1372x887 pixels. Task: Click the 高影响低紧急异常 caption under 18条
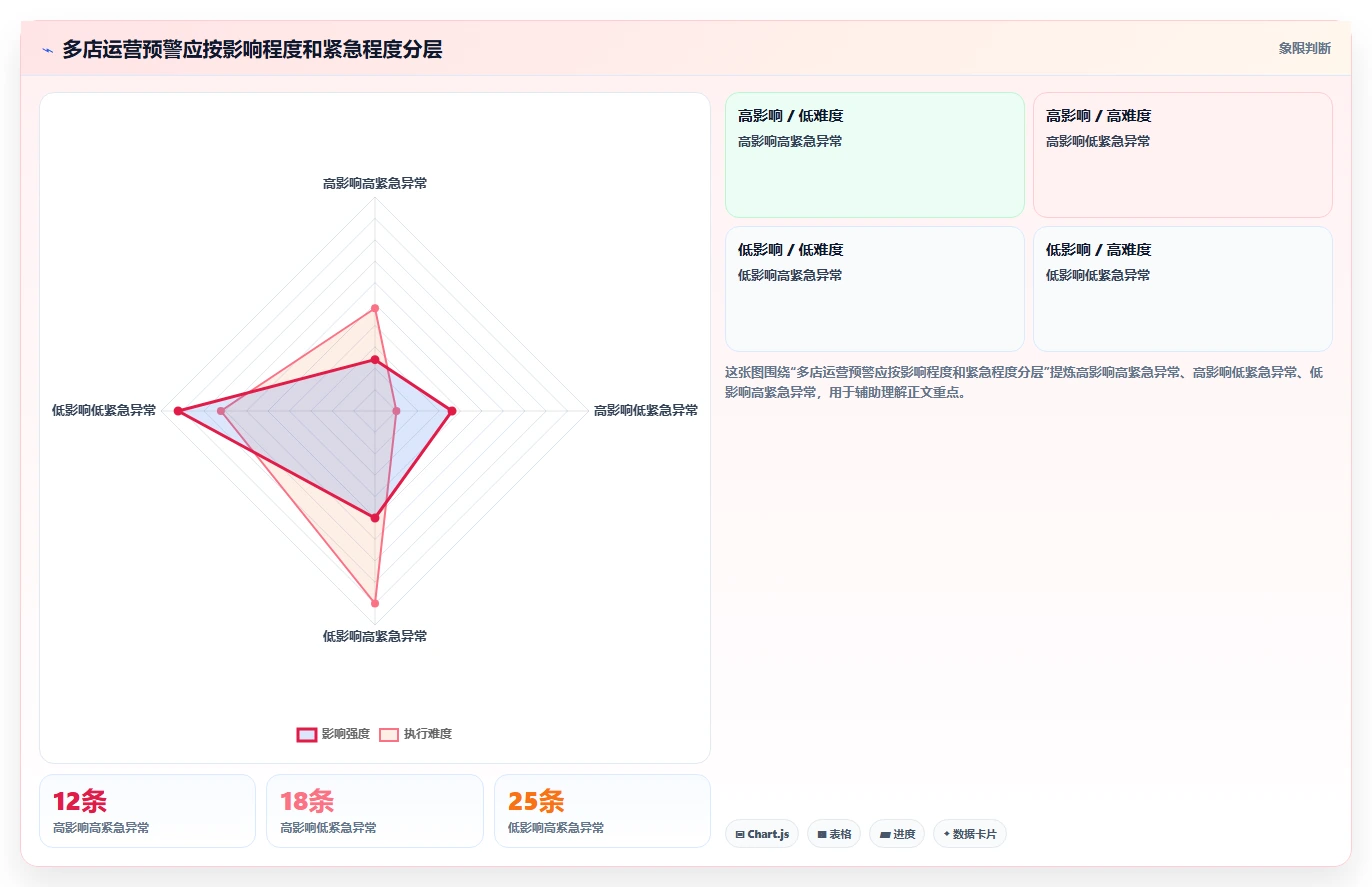[x=328, y=829]
